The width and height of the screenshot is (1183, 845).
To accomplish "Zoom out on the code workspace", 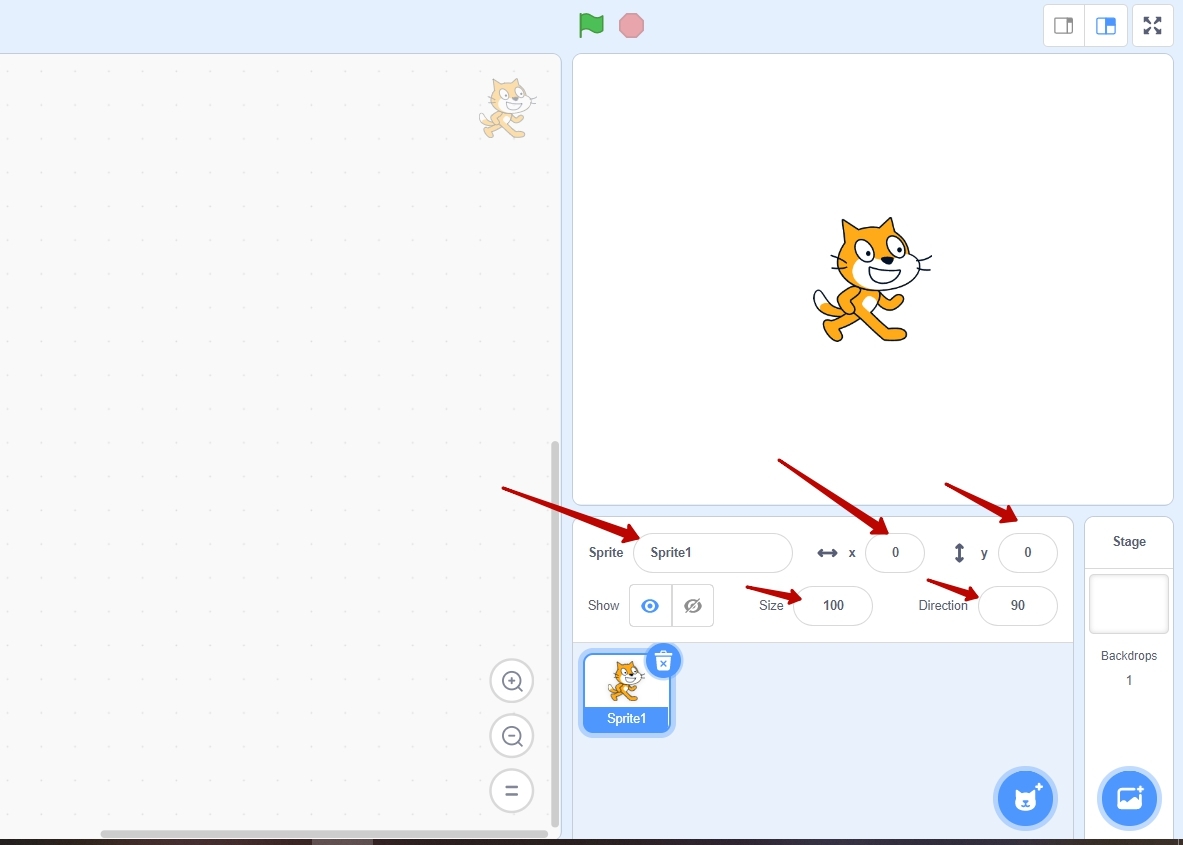I will 512,736.
